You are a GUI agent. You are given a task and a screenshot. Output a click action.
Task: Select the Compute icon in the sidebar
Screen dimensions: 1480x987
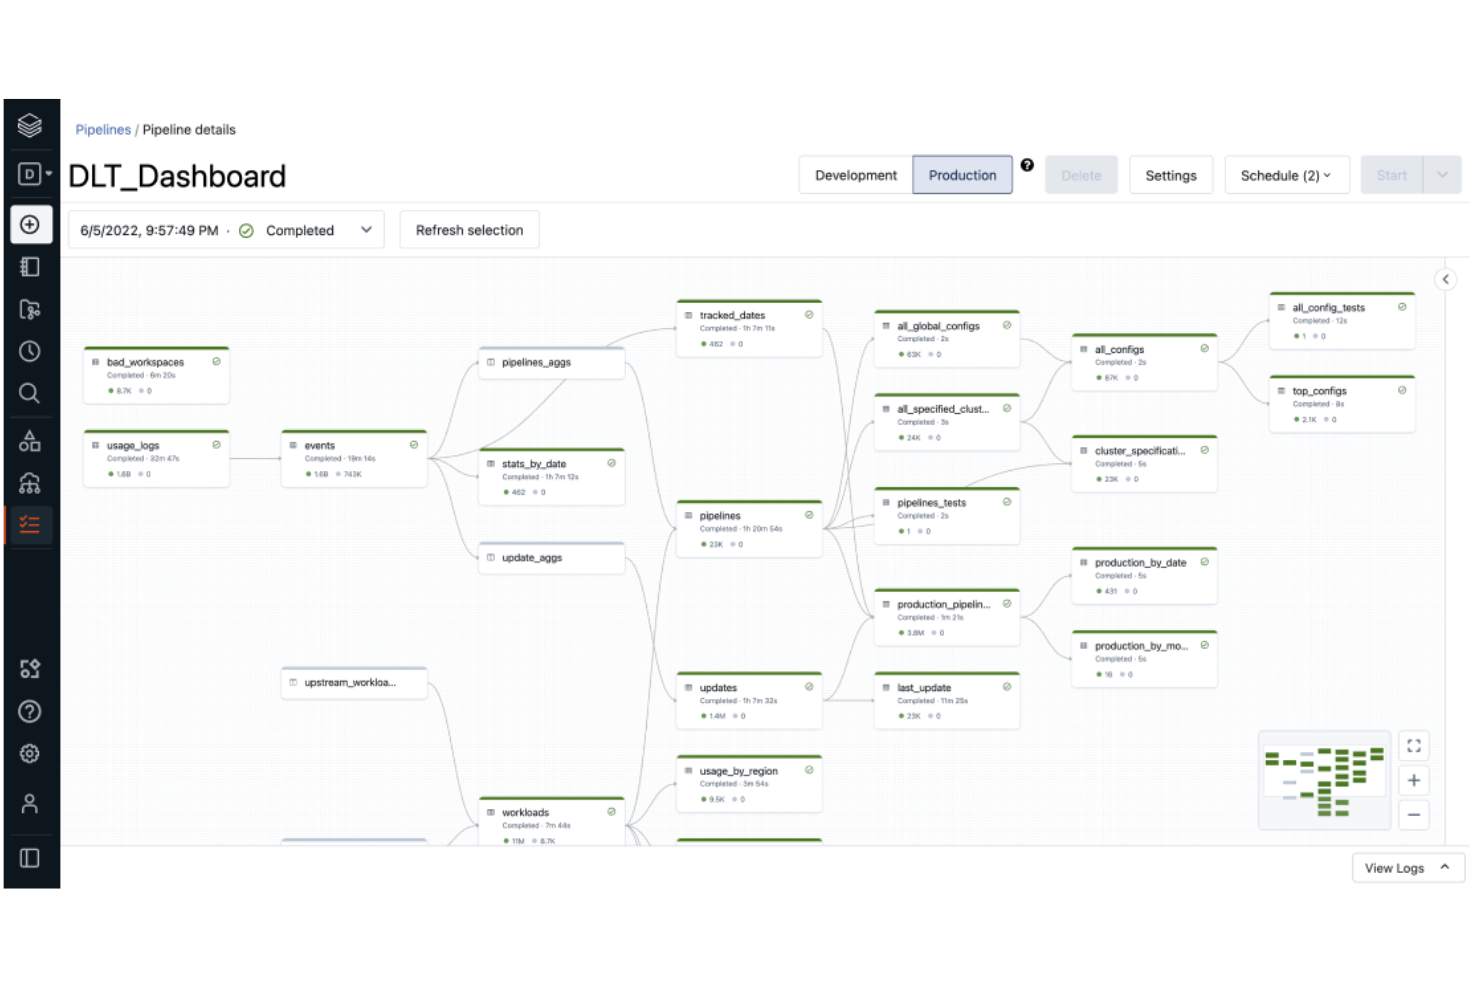pyautogui.click(x=31, y=483)
